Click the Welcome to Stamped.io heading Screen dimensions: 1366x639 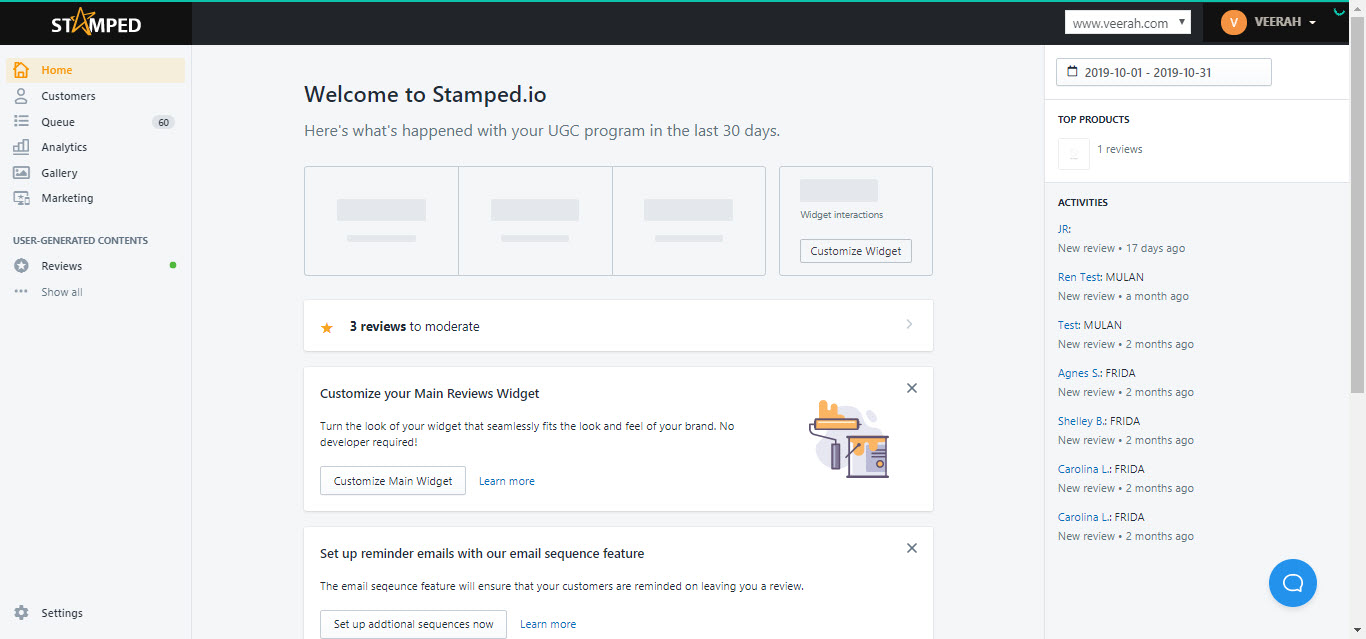(425, 95)
